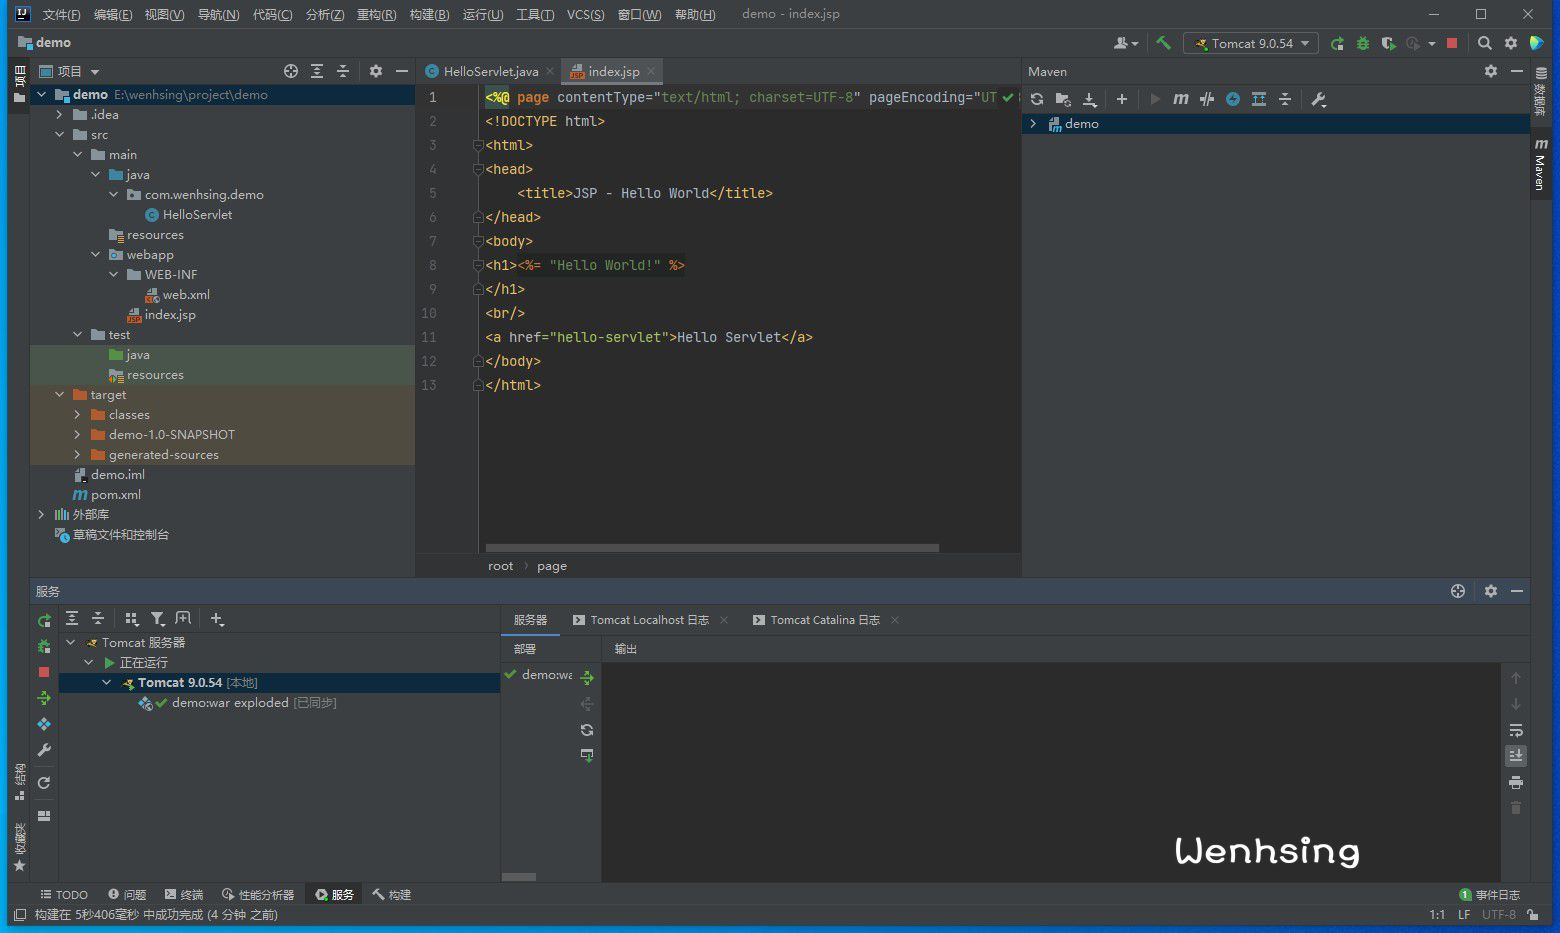Screen dimensions: 1560x933
Task: Open the VCS menu
Action: tap(585, 14)
